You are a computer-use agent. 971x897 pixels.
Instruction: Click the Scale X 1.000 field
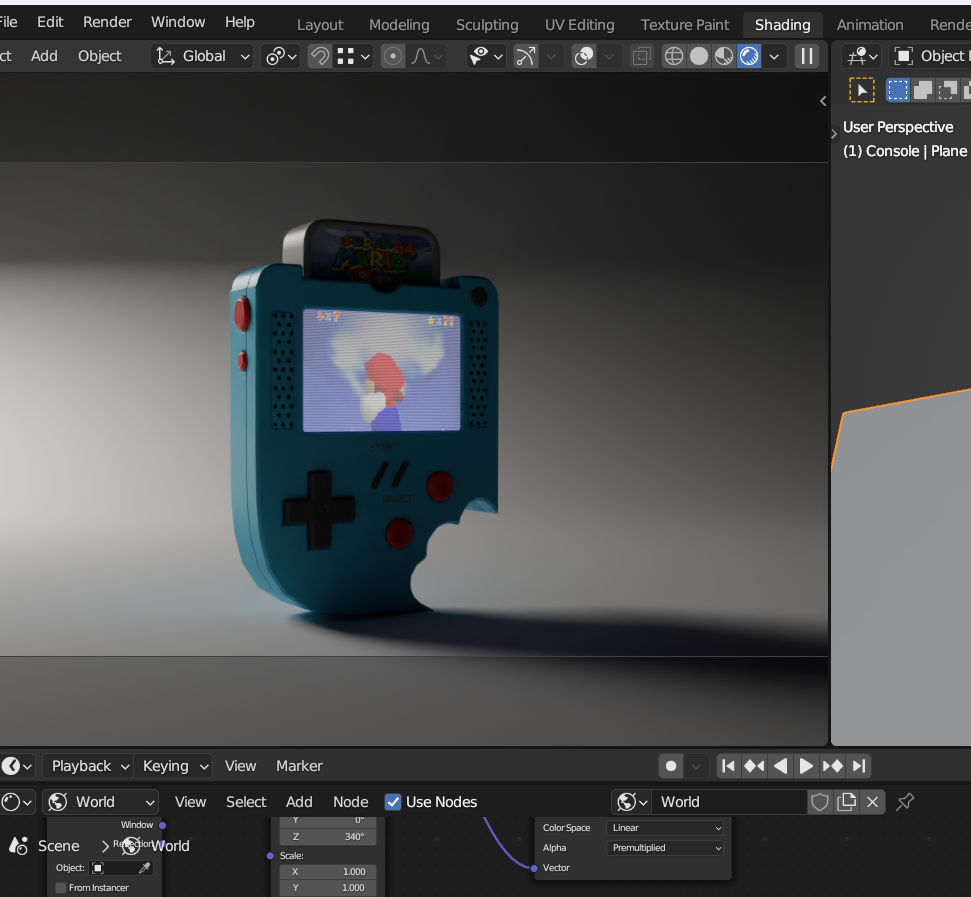point(328,872)
